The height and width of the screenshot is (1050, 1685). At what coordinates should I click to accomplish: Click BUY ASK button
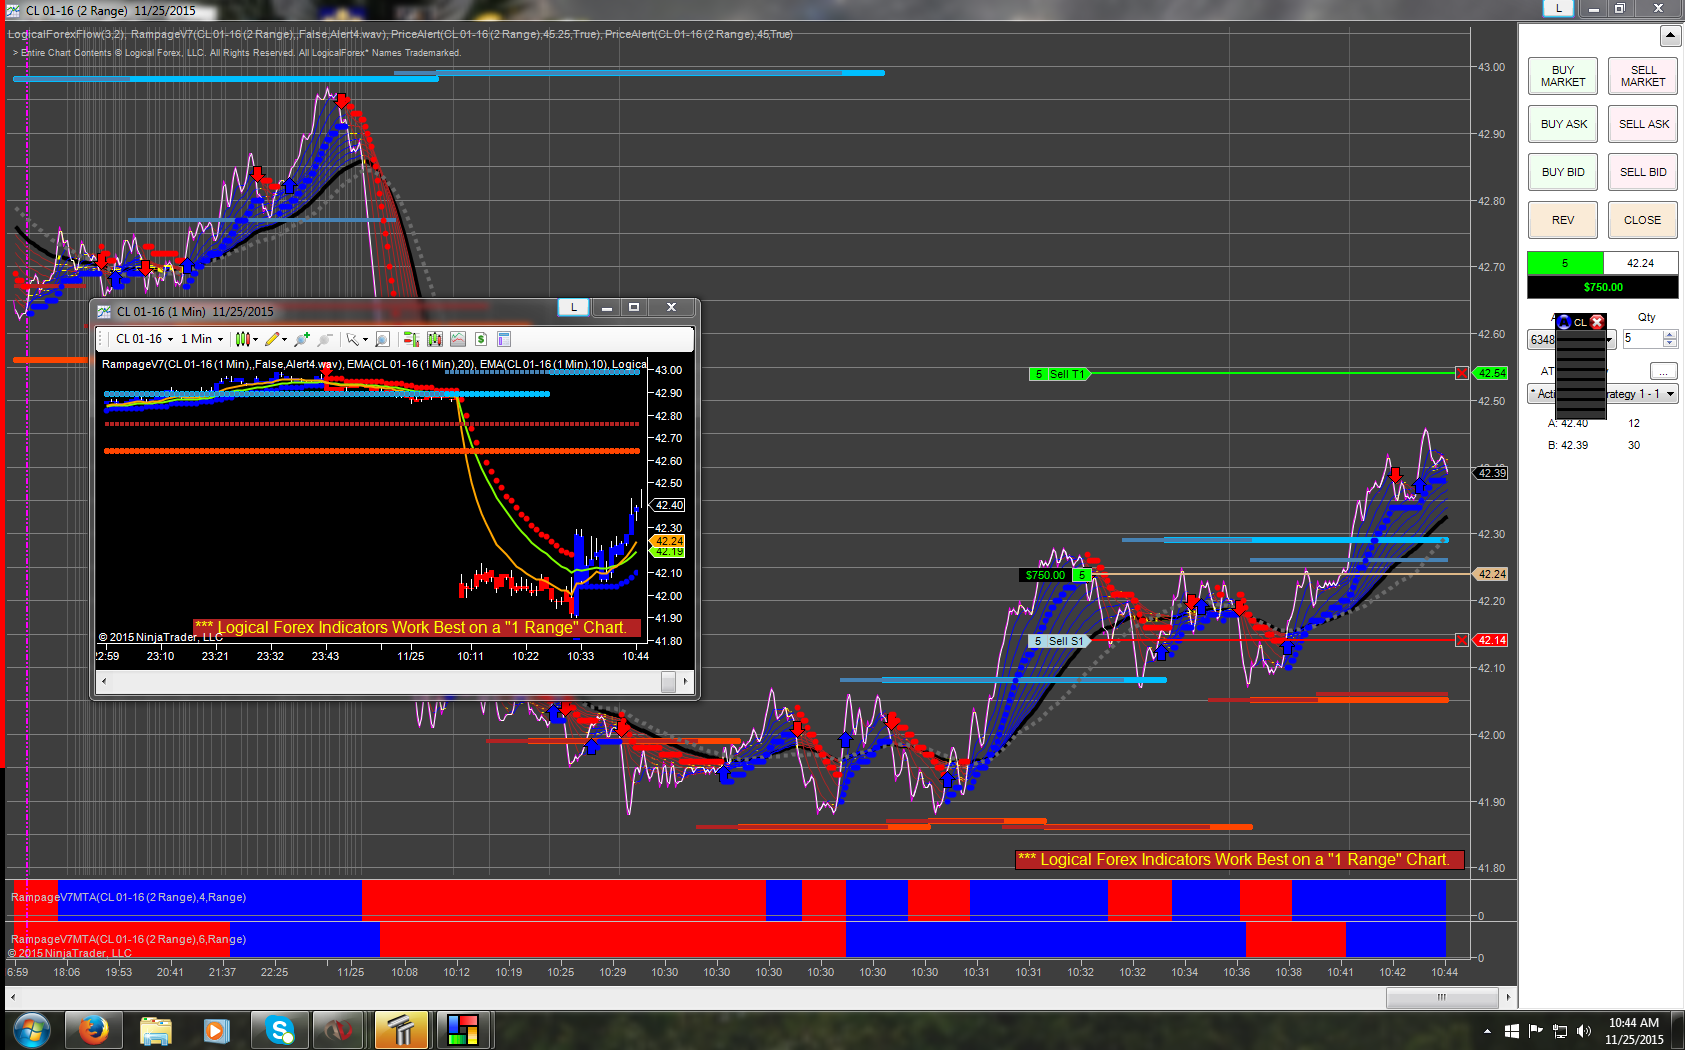pyautogui.click(x=1562, y=124)
